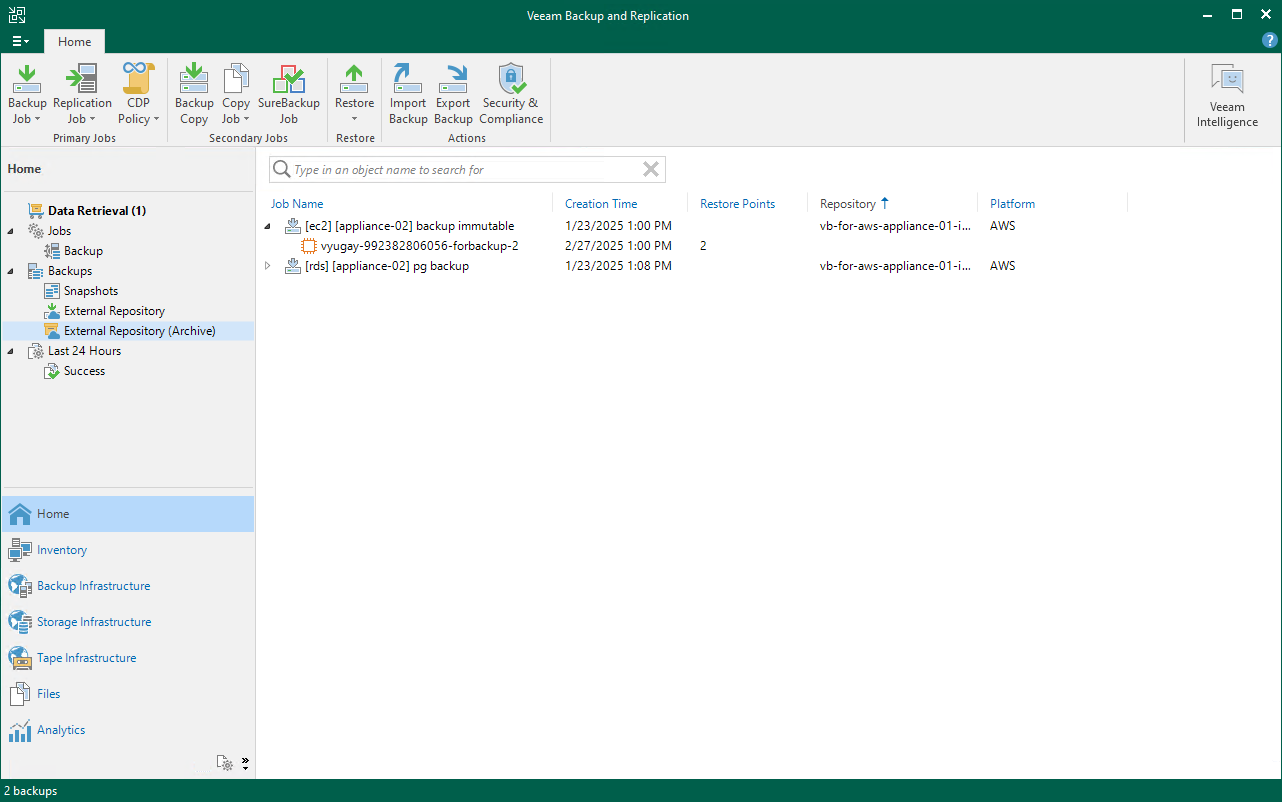Sort by Creation Time column

601,204
